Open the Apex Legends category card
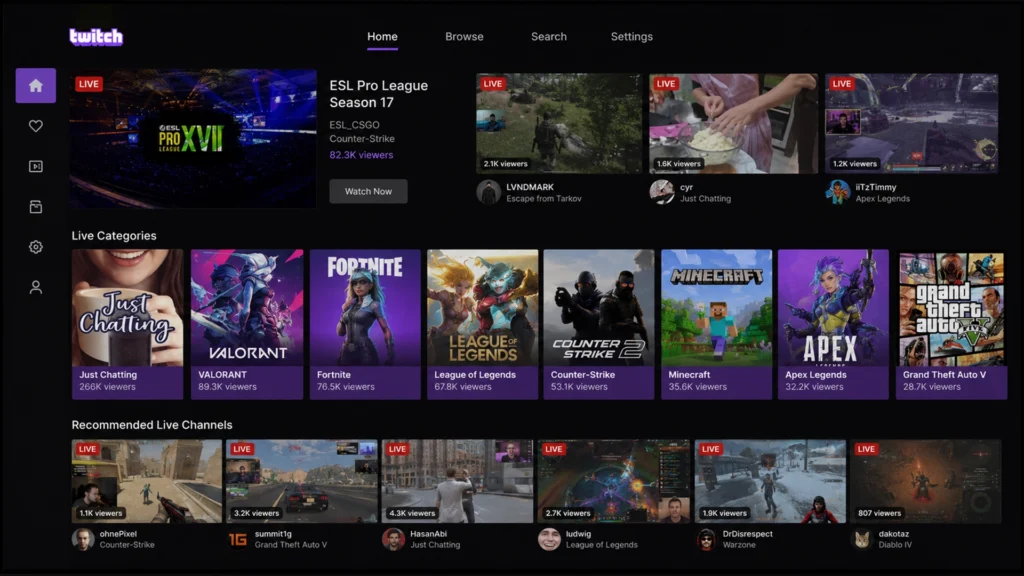The height and width of the screenshot is (576, 1024). coord(833,324)
